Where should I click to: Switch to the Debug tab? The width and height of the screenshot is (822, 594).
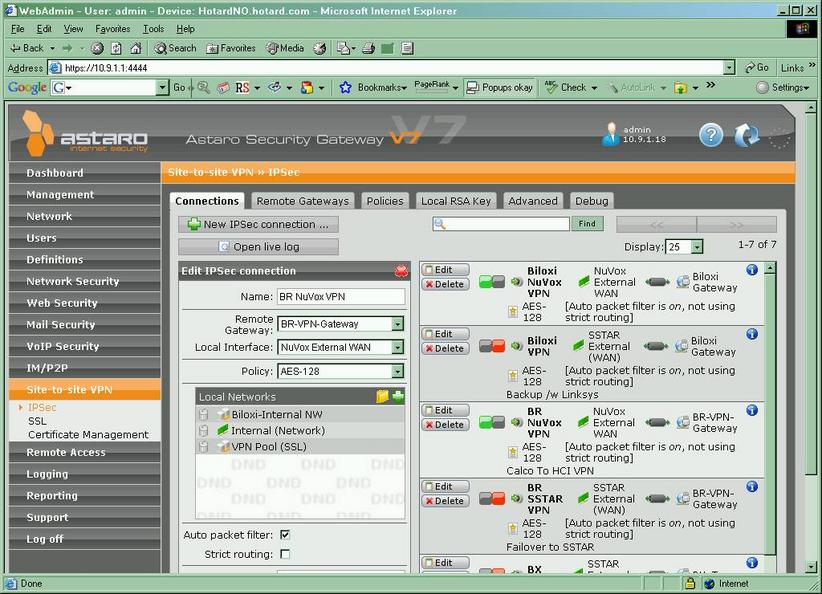pos(591,201)
